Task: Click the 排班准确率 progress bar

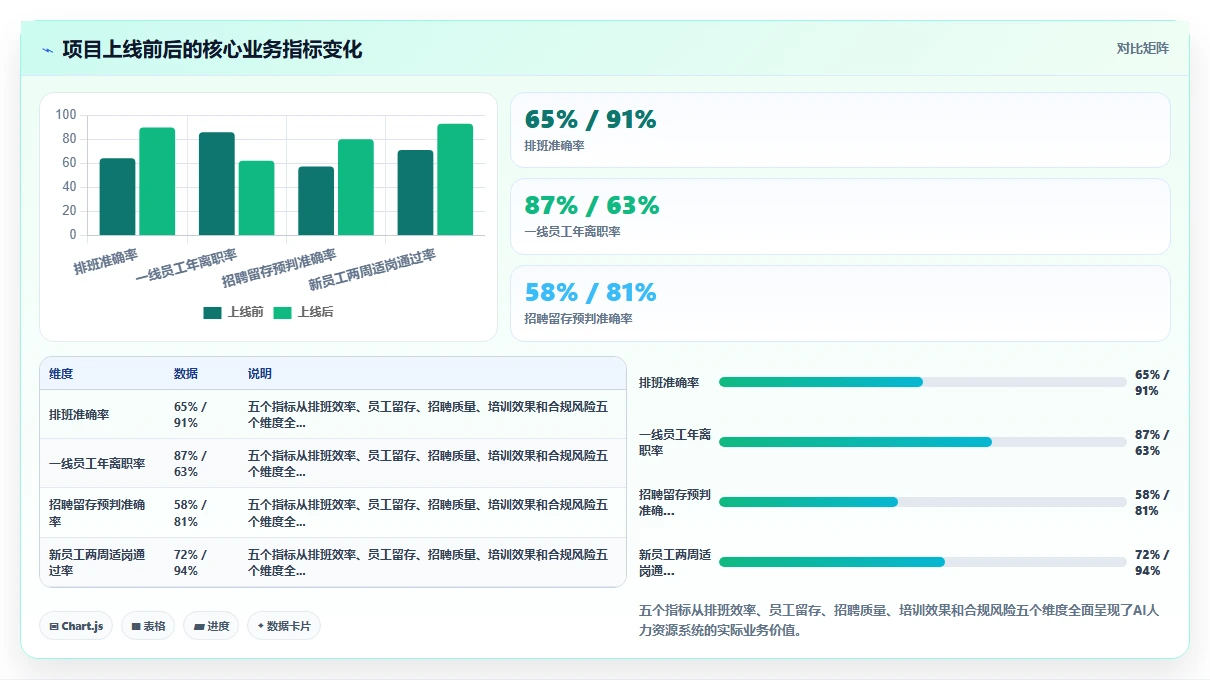Action: point(922,382)
